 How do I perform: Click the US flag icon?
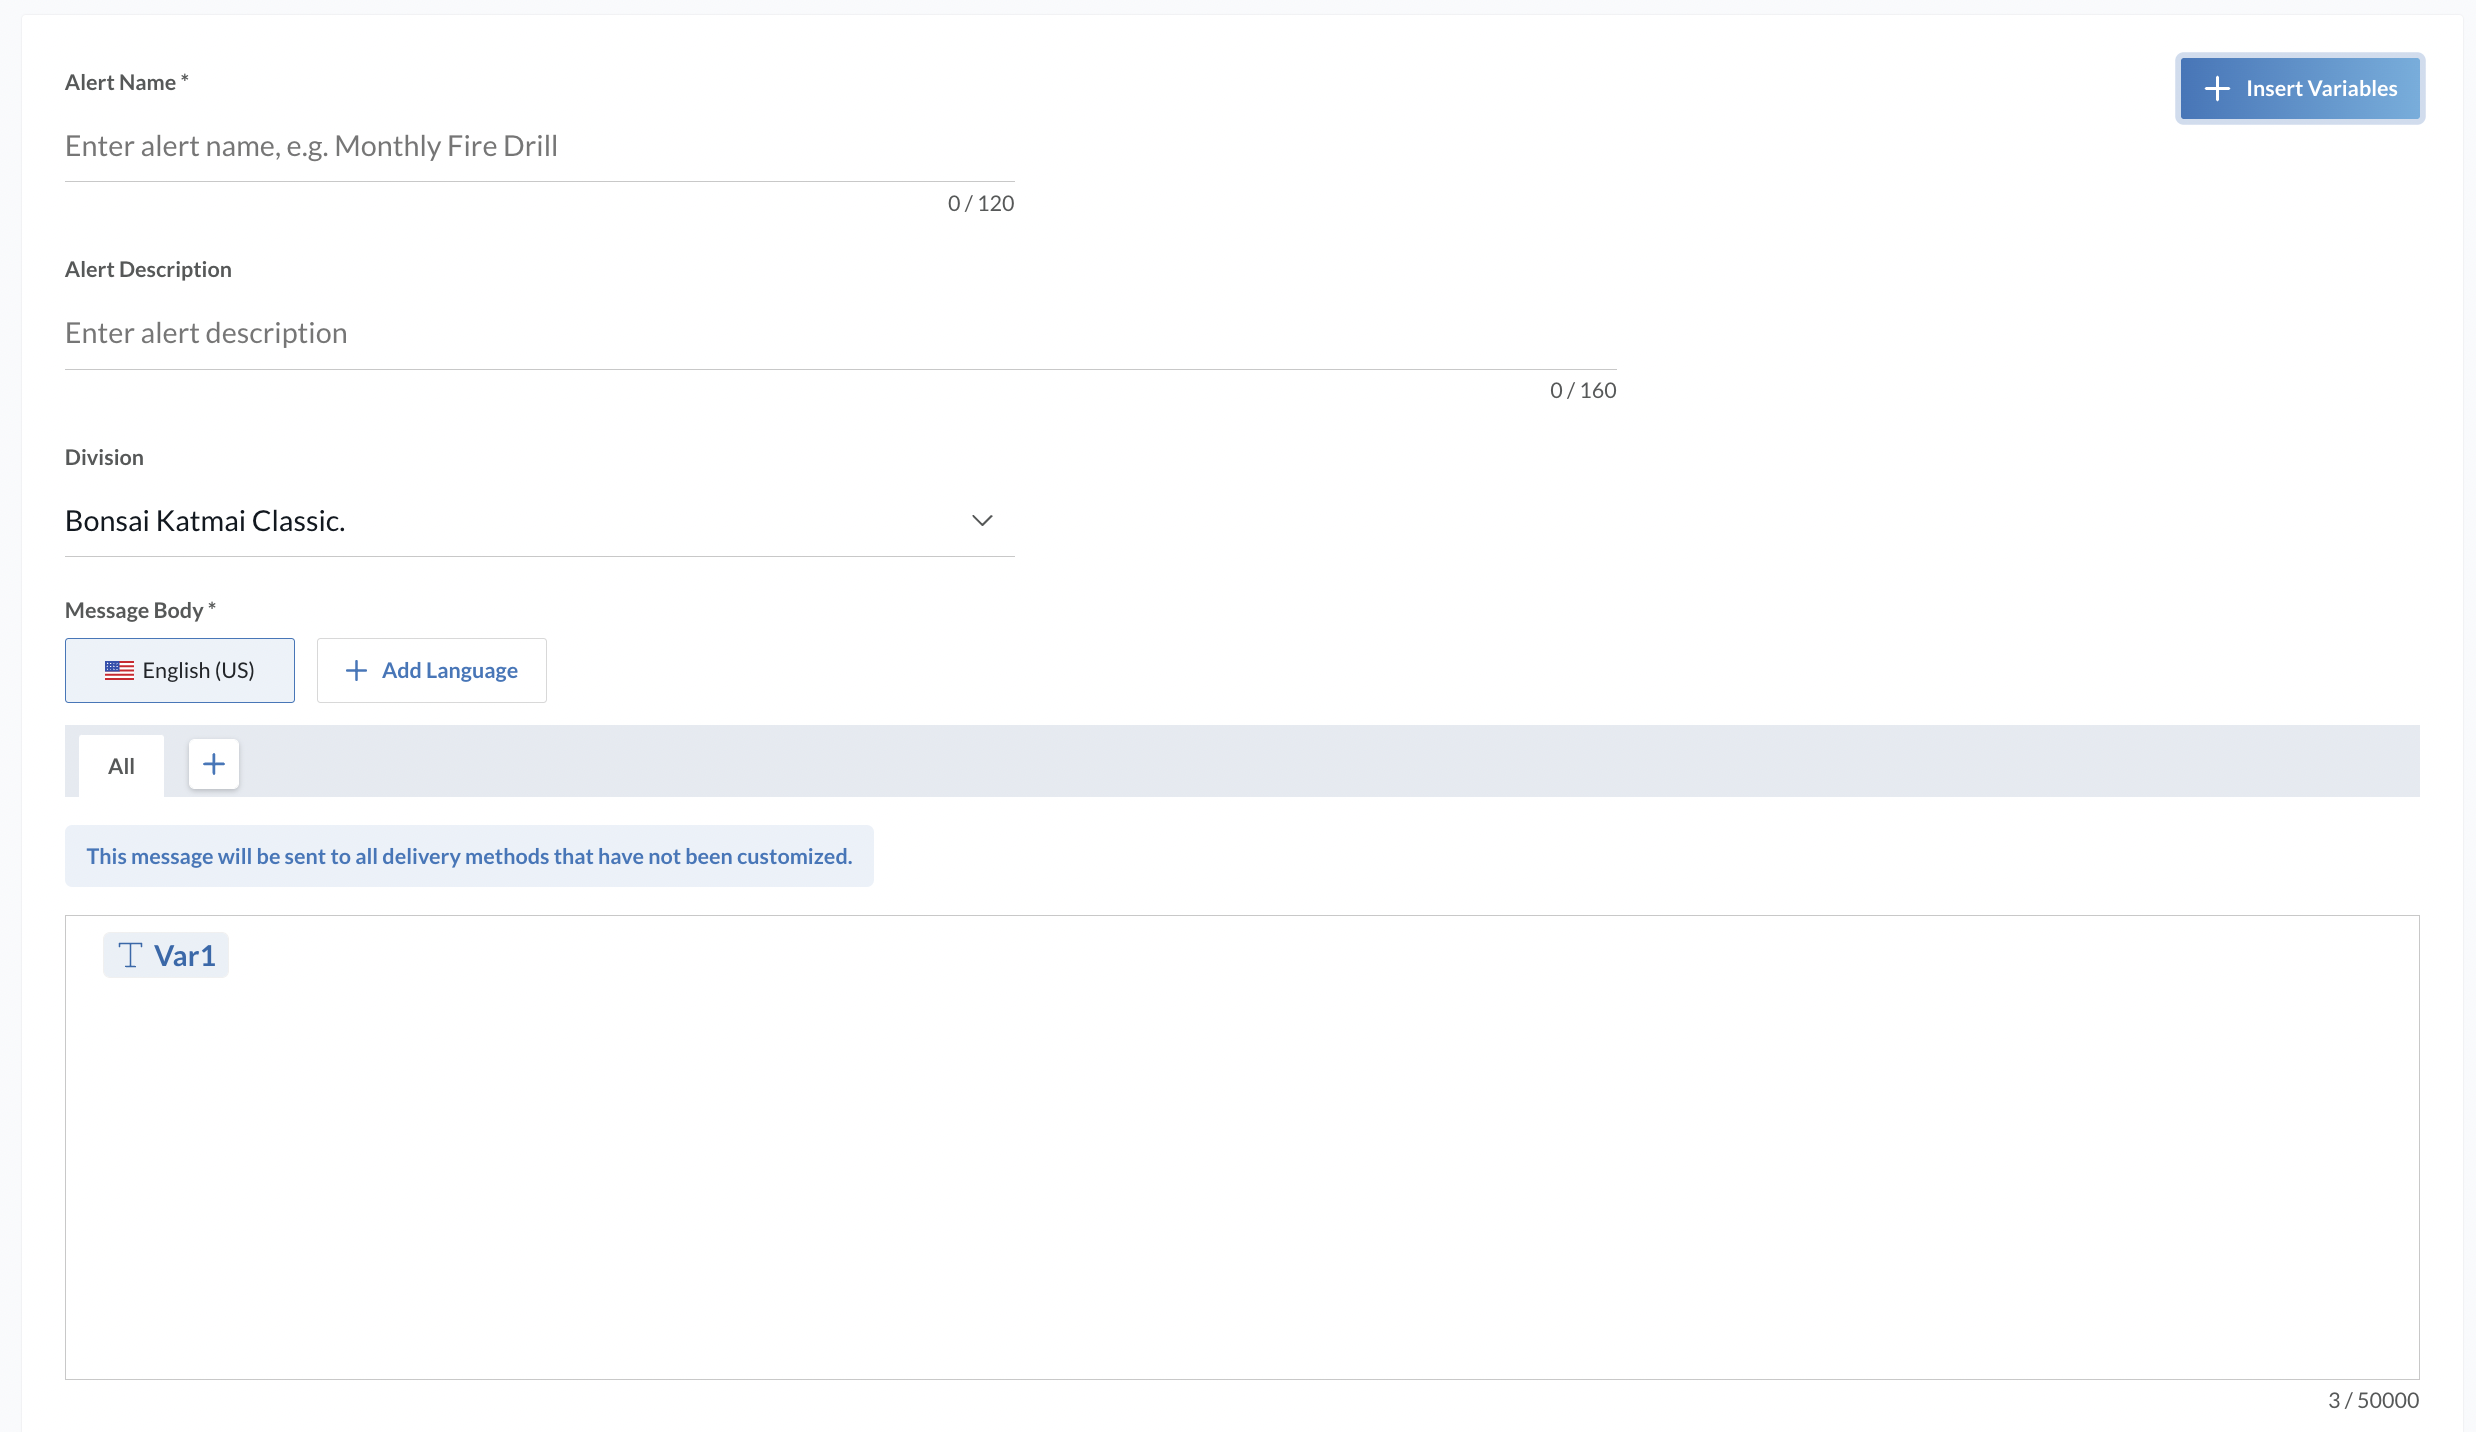click(x=119, y=670)
